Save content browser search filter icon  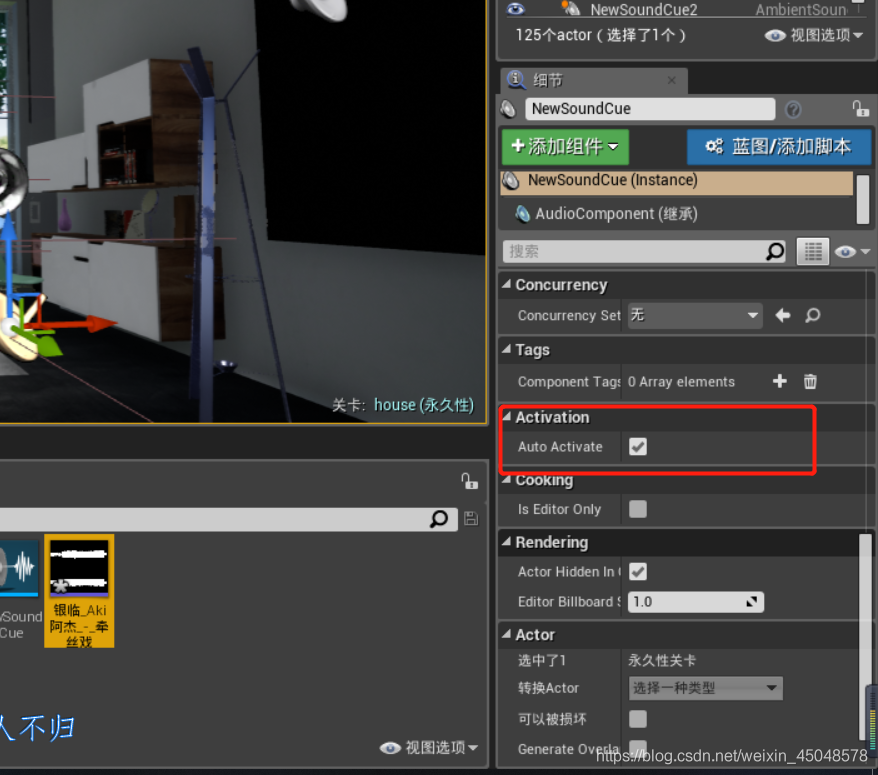[471, 519]
